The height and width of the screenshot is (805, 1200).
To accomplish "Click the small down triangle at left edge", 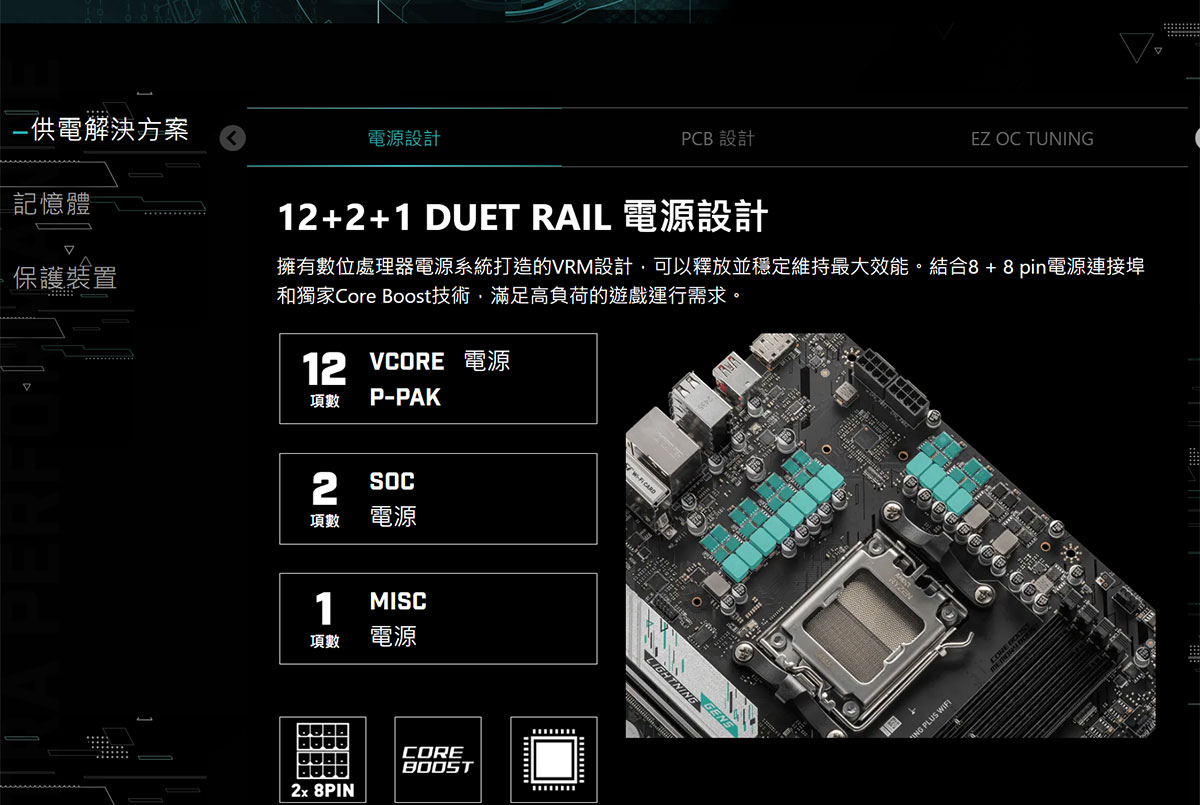I will click(x=27, y=387).
